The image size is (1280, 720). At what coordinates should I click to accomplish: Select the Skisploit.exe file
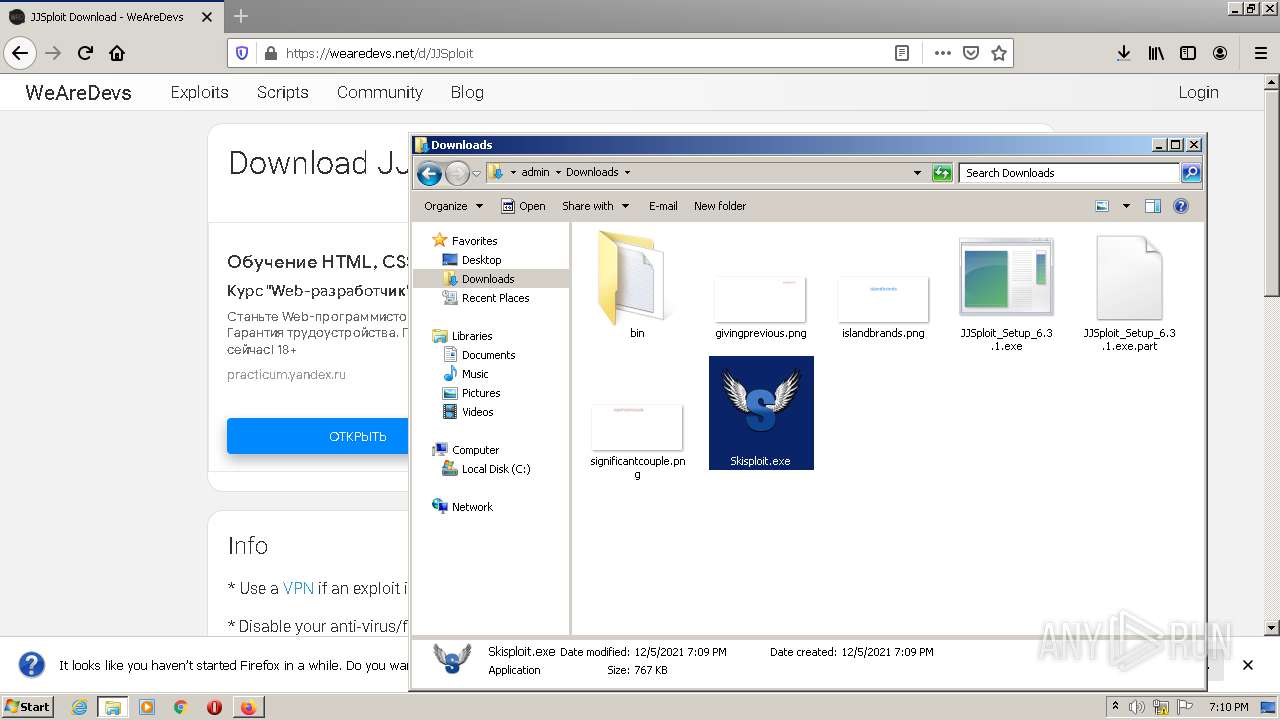click(761, 413)
